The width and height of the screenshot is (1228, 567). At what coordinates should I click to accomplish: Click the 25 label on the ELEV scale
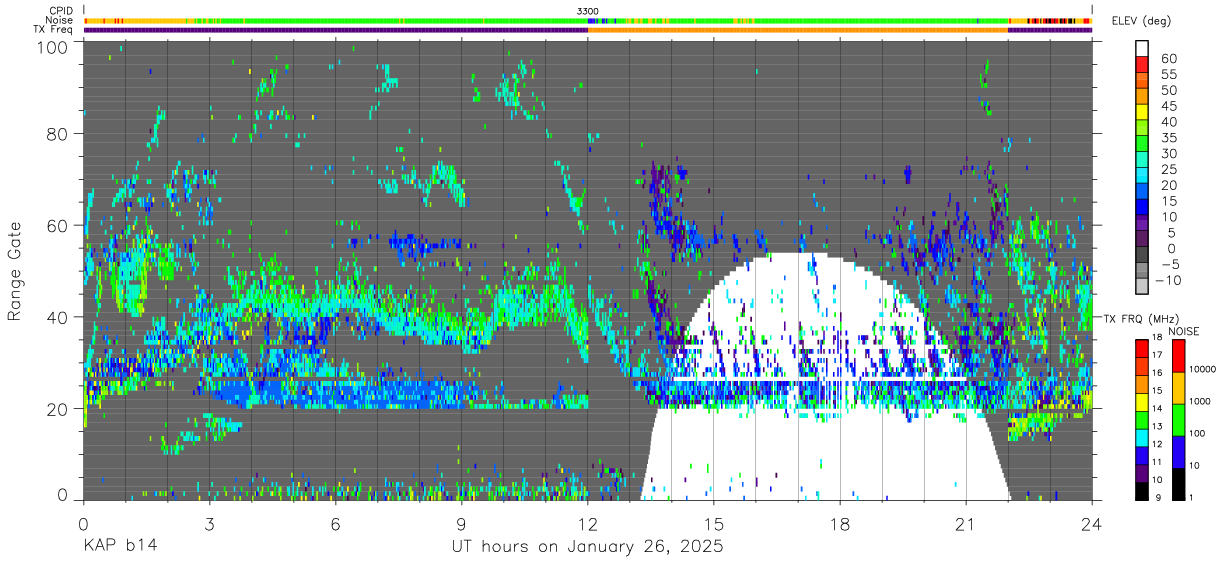click(1169, 169)
